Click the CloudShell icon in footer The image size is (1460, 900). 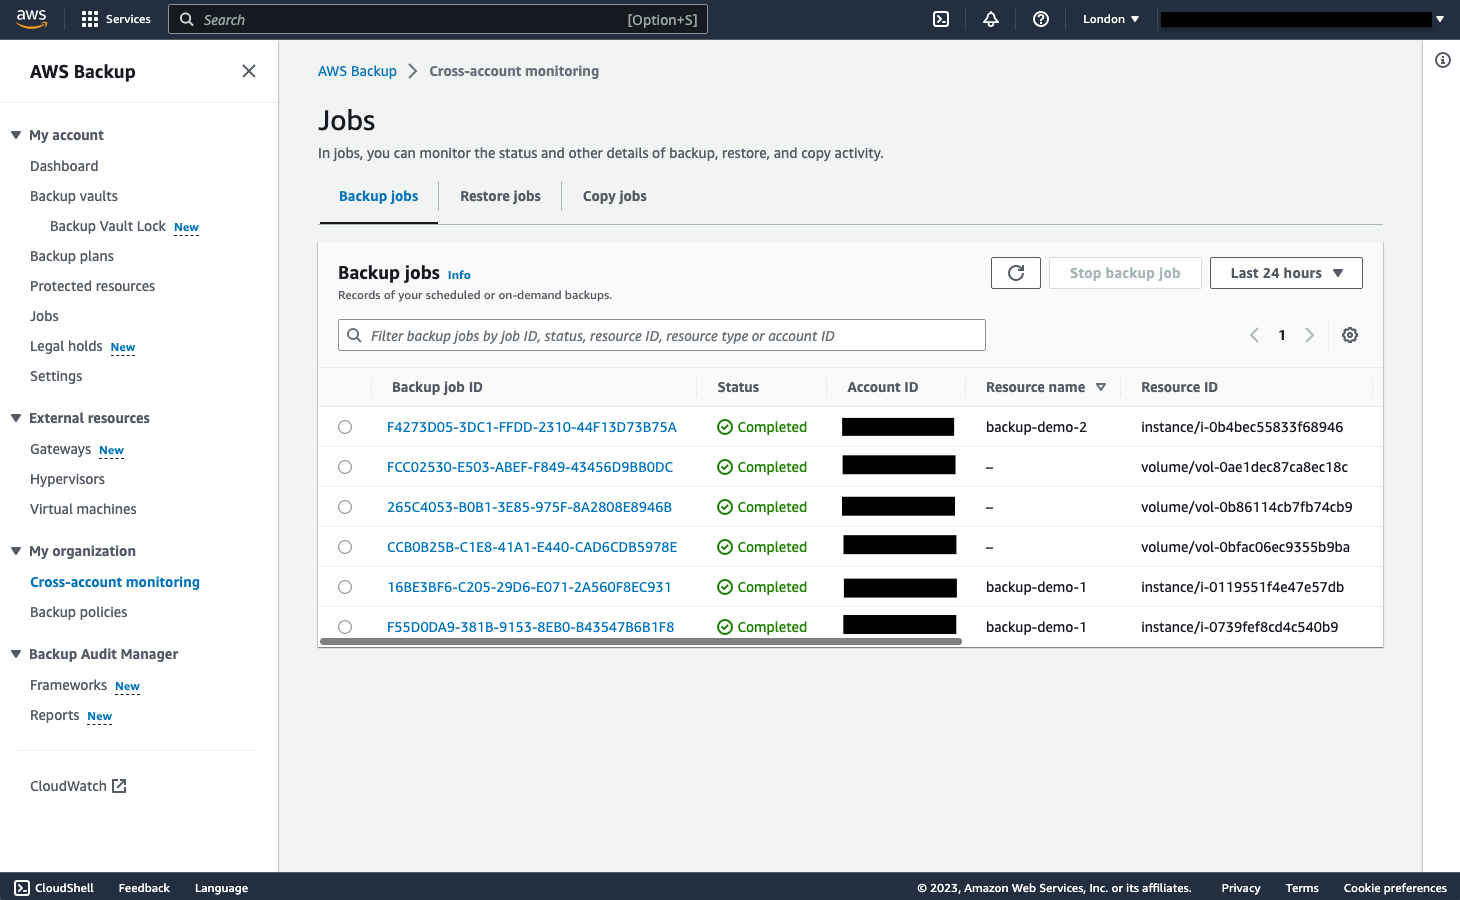(x=22, y=888)
